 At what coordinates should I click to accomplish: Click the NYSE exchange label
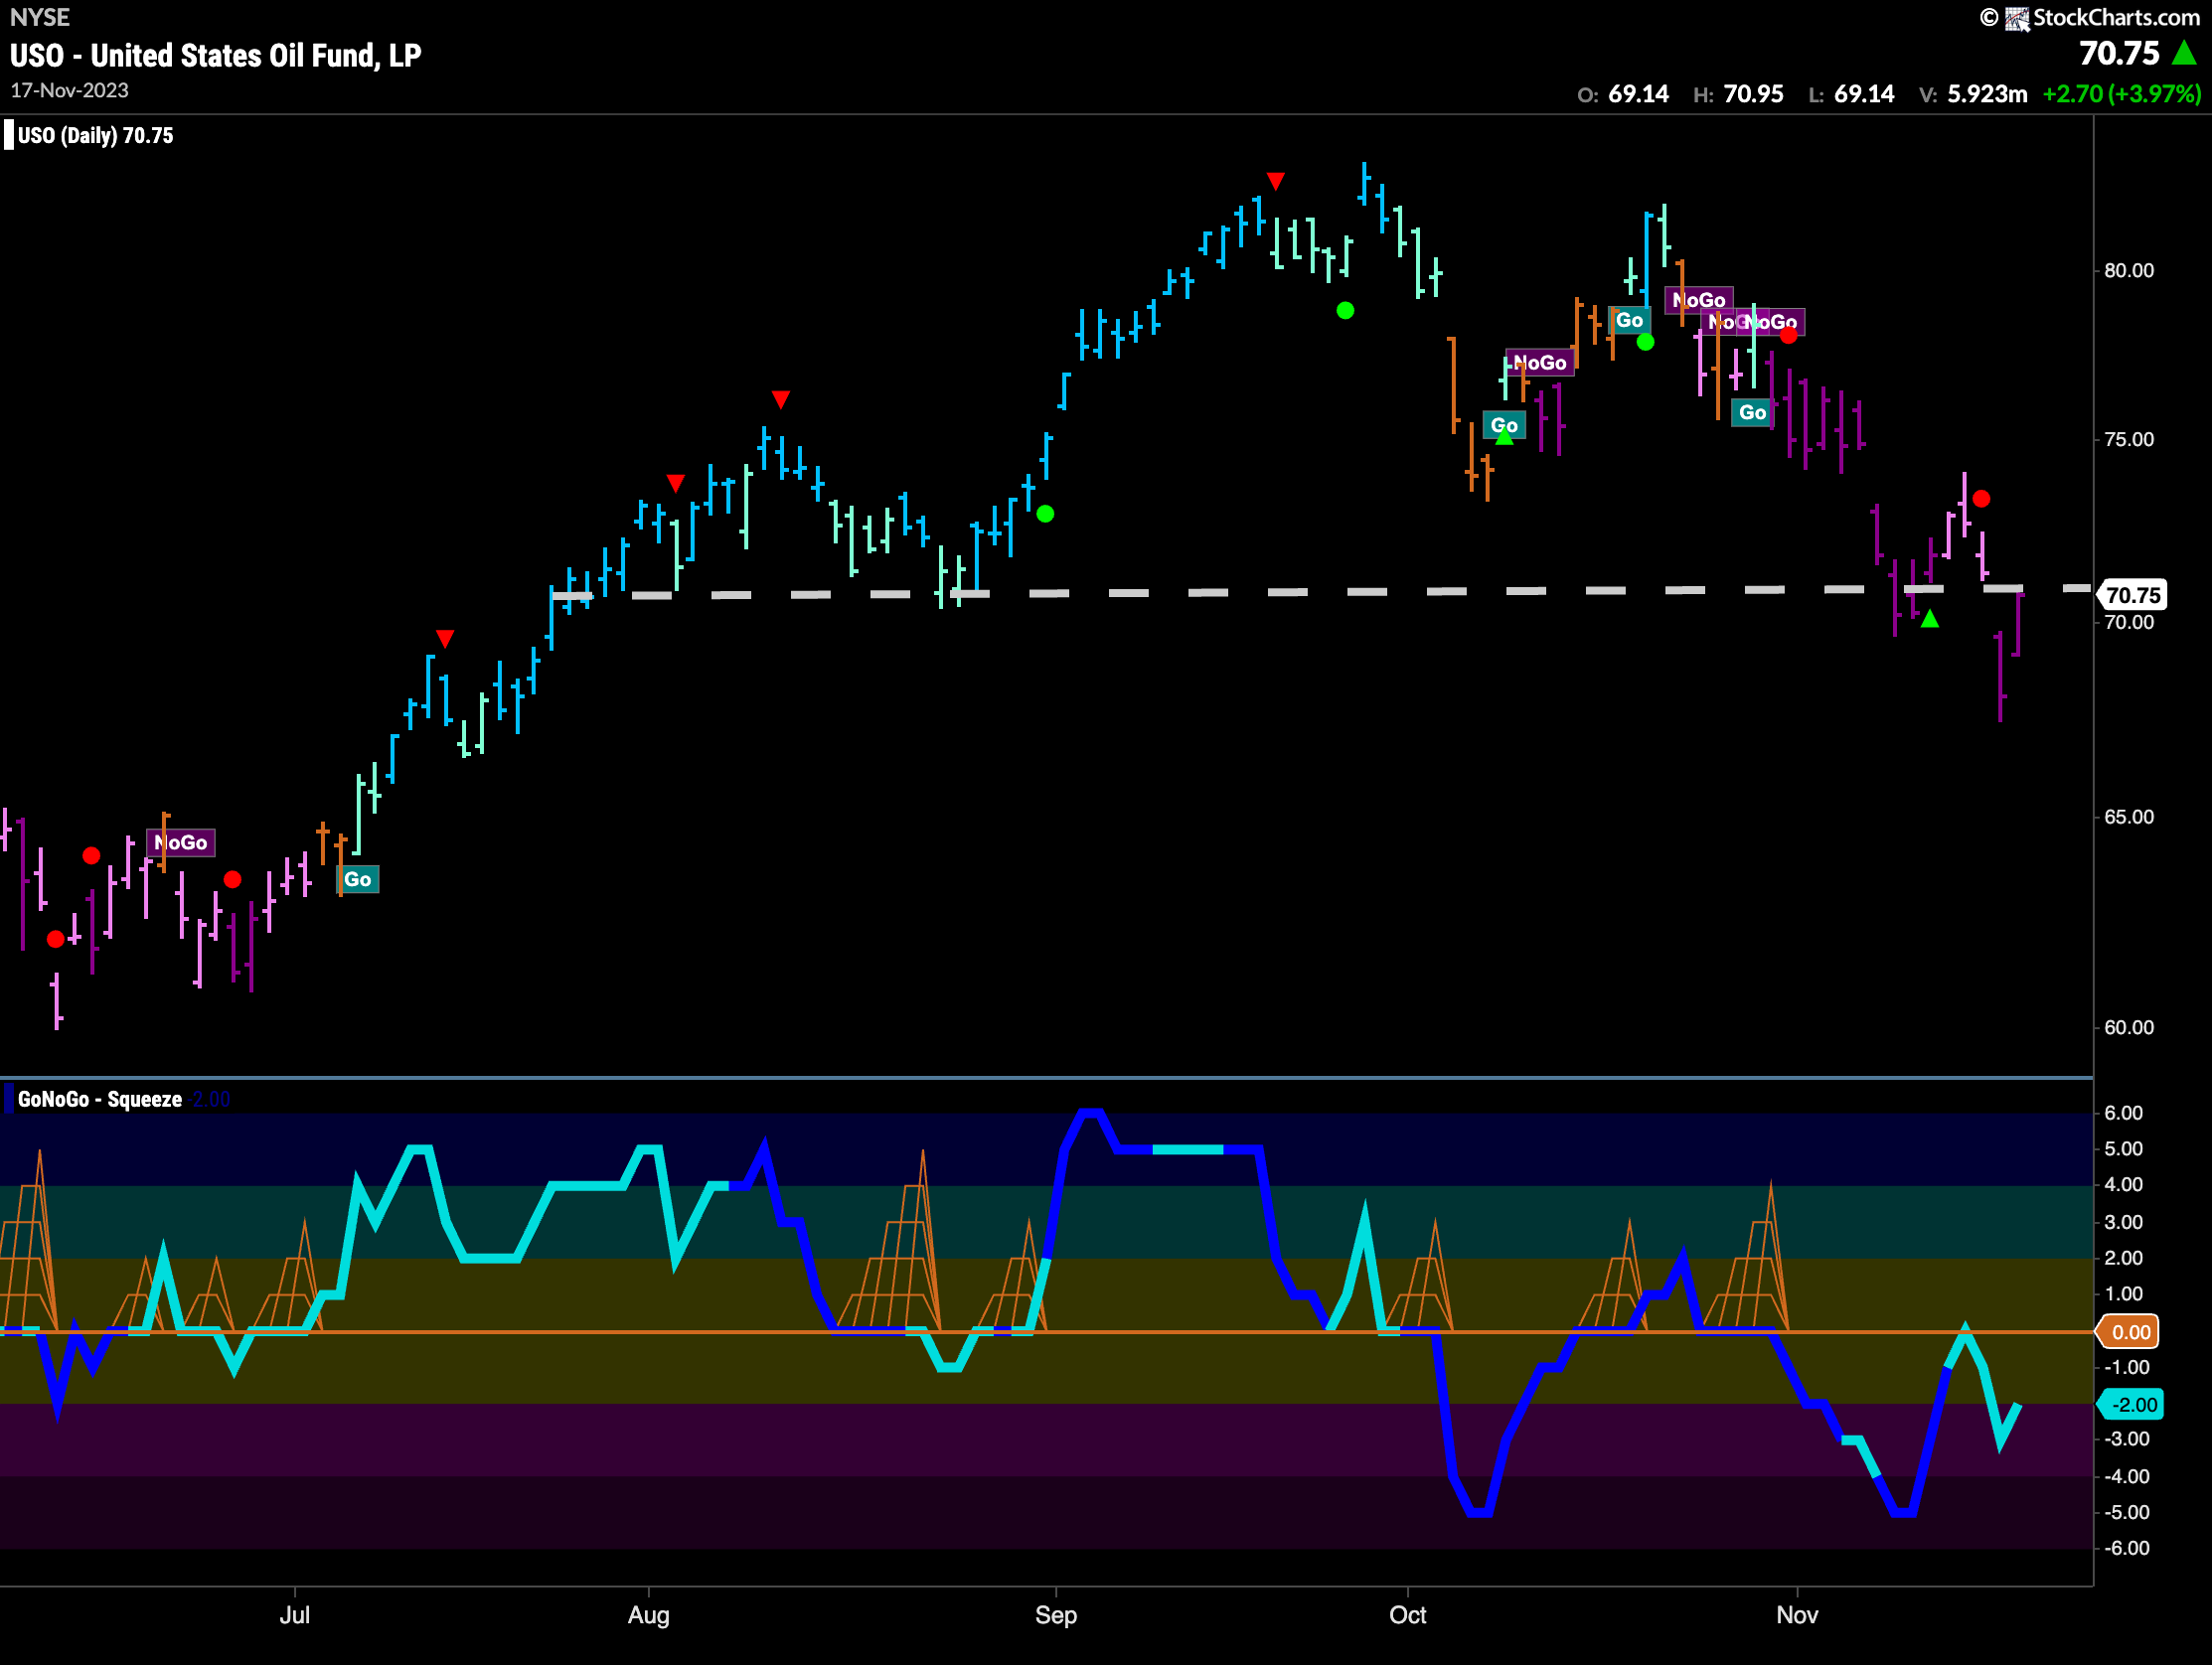(40, 17)
